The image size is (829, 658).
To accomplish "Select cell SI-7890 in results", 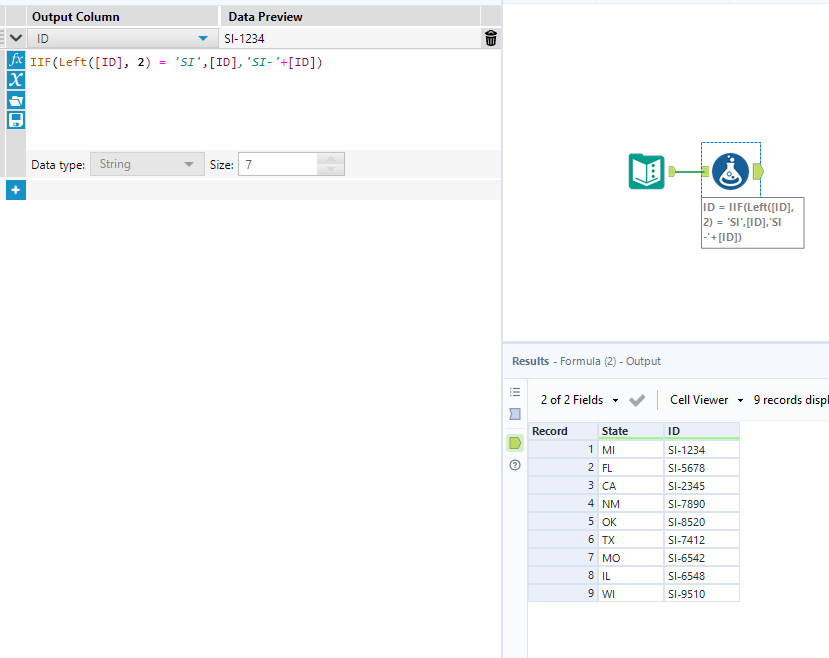I will 701,504.
